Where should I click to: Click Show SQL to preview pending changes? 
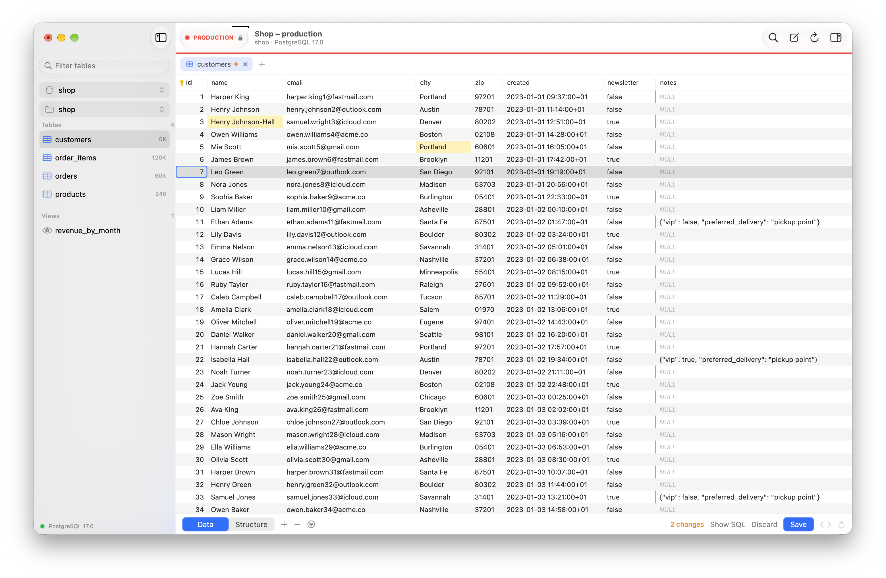click(727, 524)
